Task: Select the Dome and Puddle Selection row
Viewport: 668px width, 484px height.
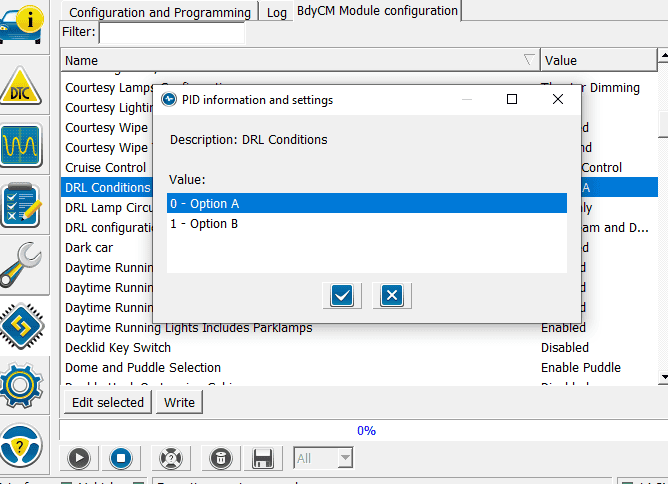Action: click(359, 368)
